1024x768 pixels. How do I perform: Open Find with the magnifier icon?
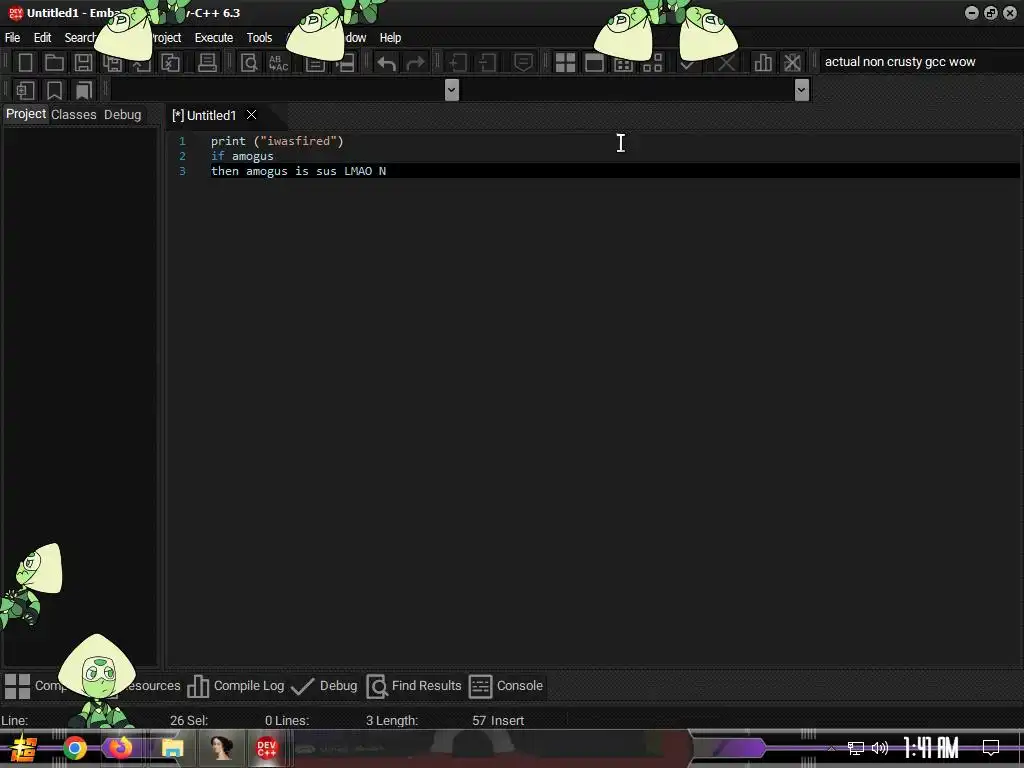coord(249,63)
